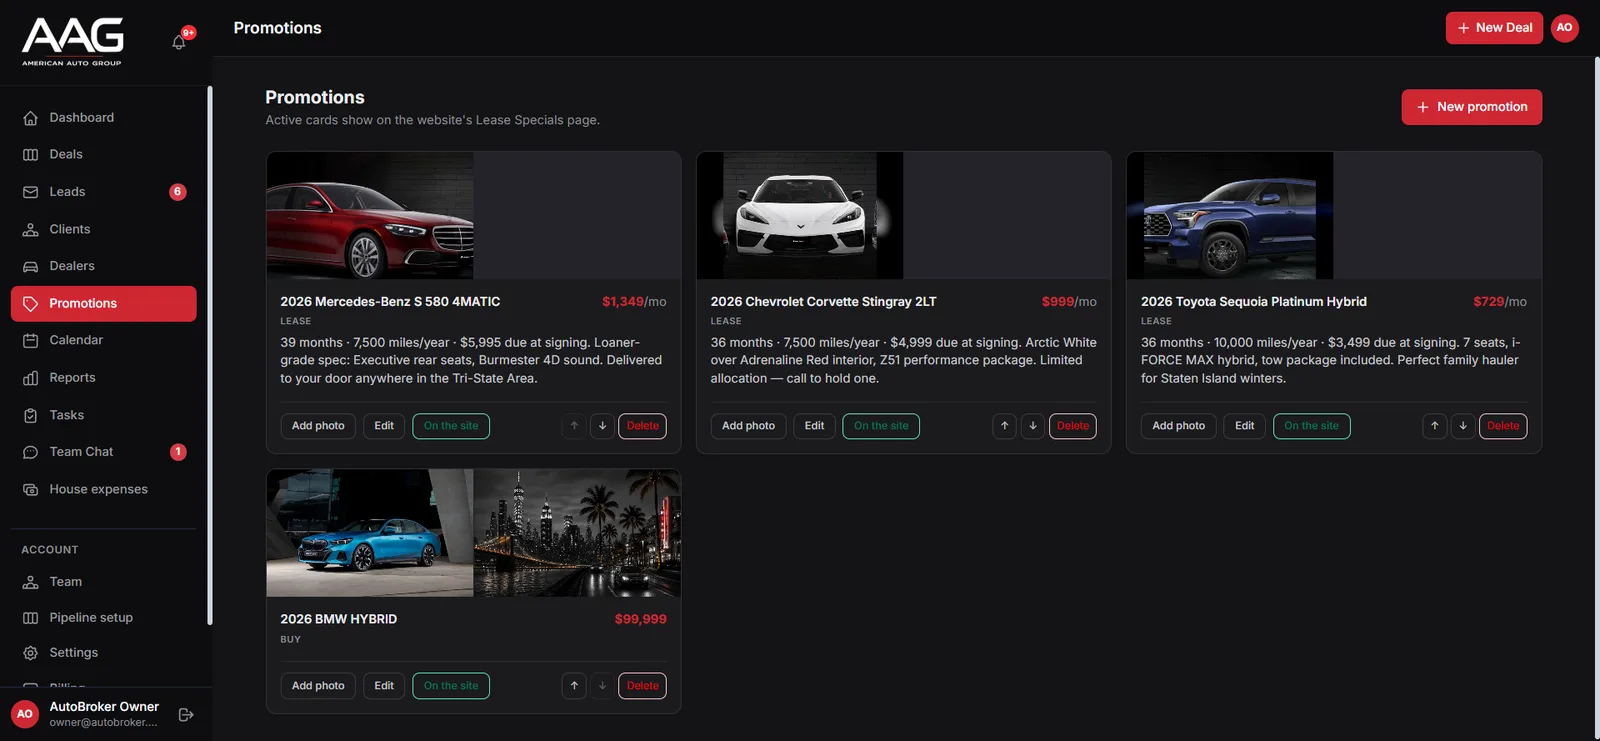This screenshot has height=741, width=1600.
Task: Toggle On the site for BMW HYBRID
Action: pyautogui.click(x=451, y=686)
